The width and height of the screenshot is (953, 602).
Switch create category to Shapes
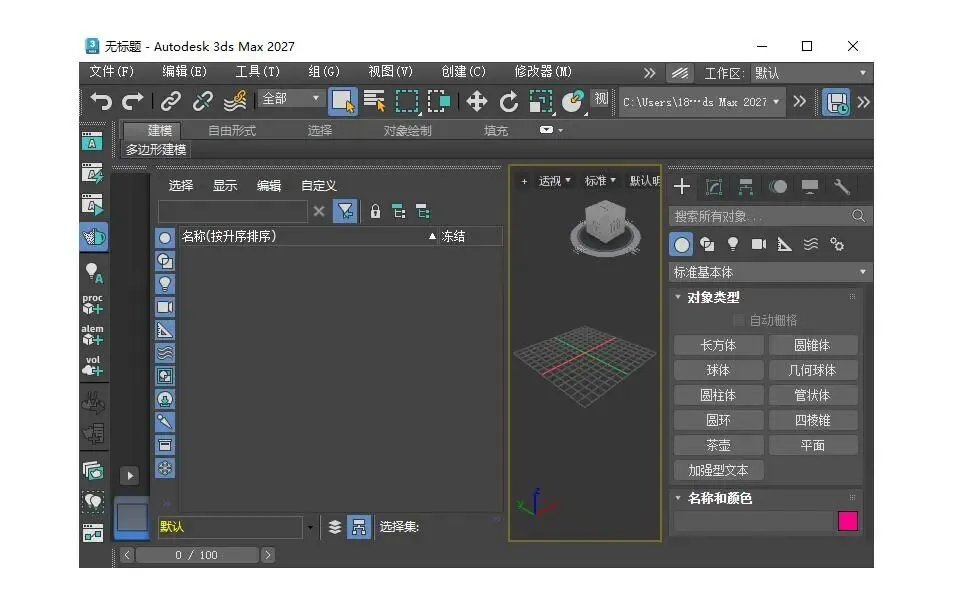[707, 244]
